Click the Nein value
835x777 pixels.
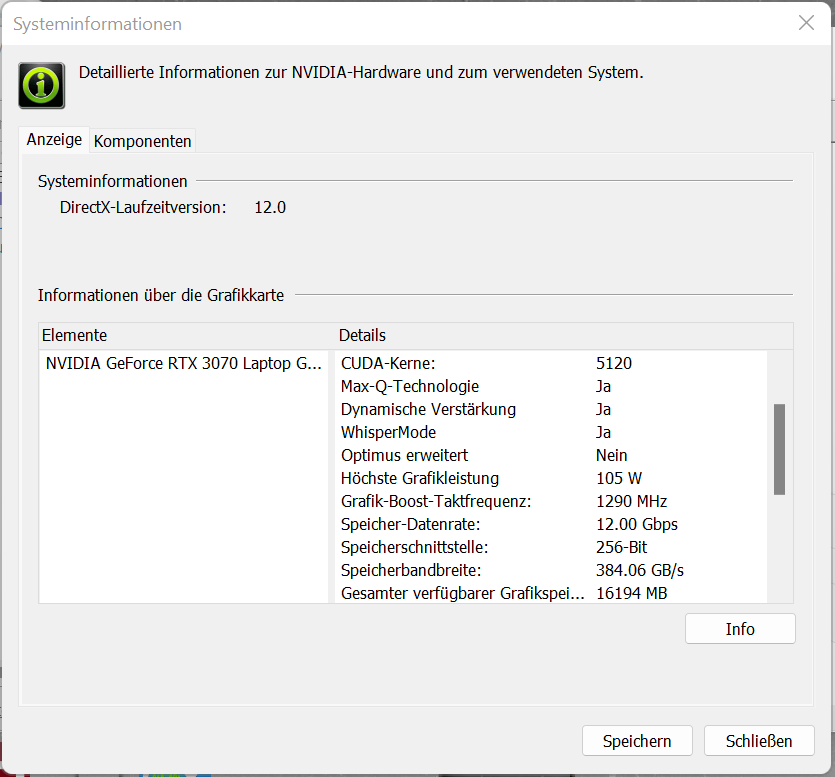(x=611, y=455)
